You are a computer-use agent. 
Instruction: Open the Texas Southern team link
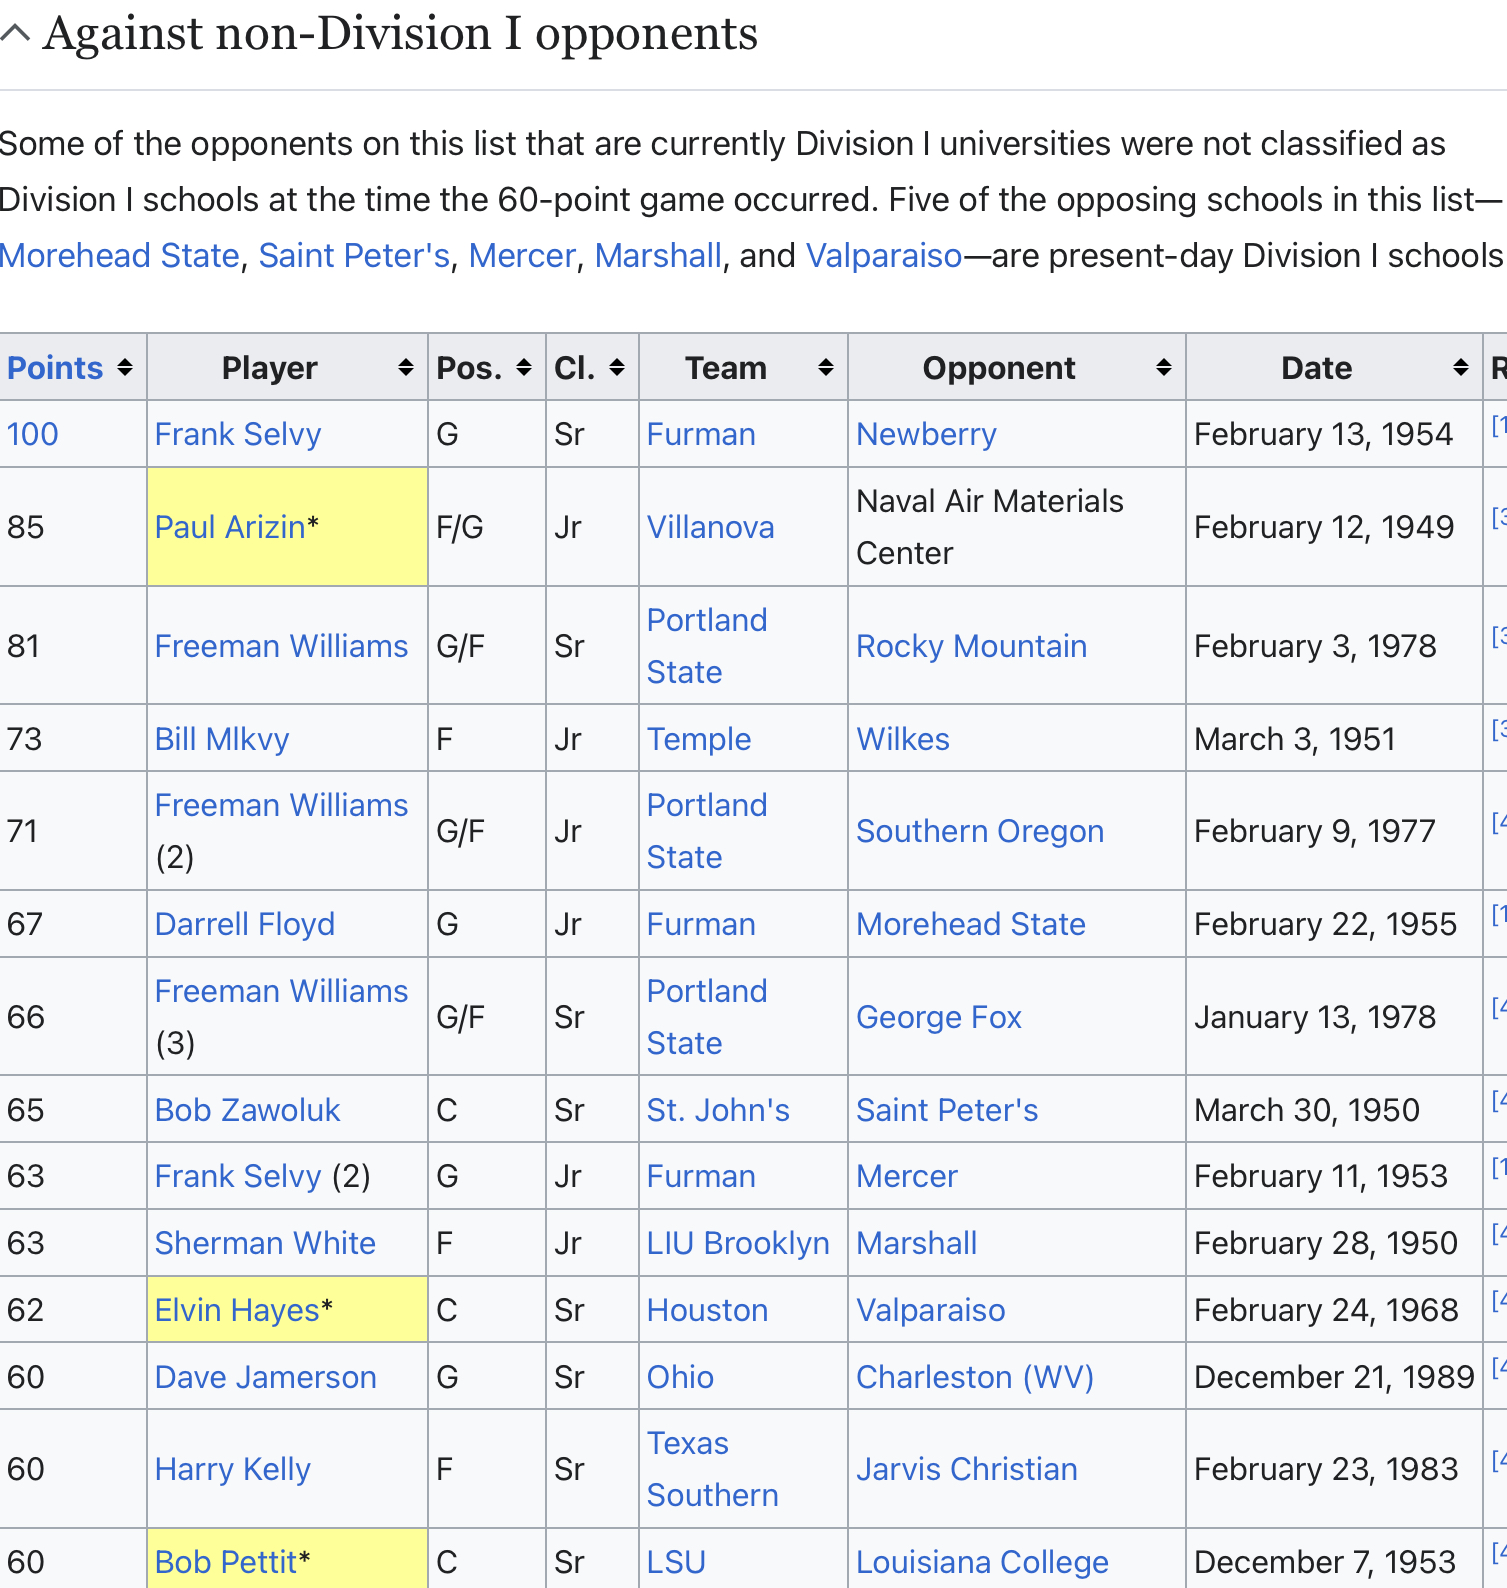[x=713, y=1469]
